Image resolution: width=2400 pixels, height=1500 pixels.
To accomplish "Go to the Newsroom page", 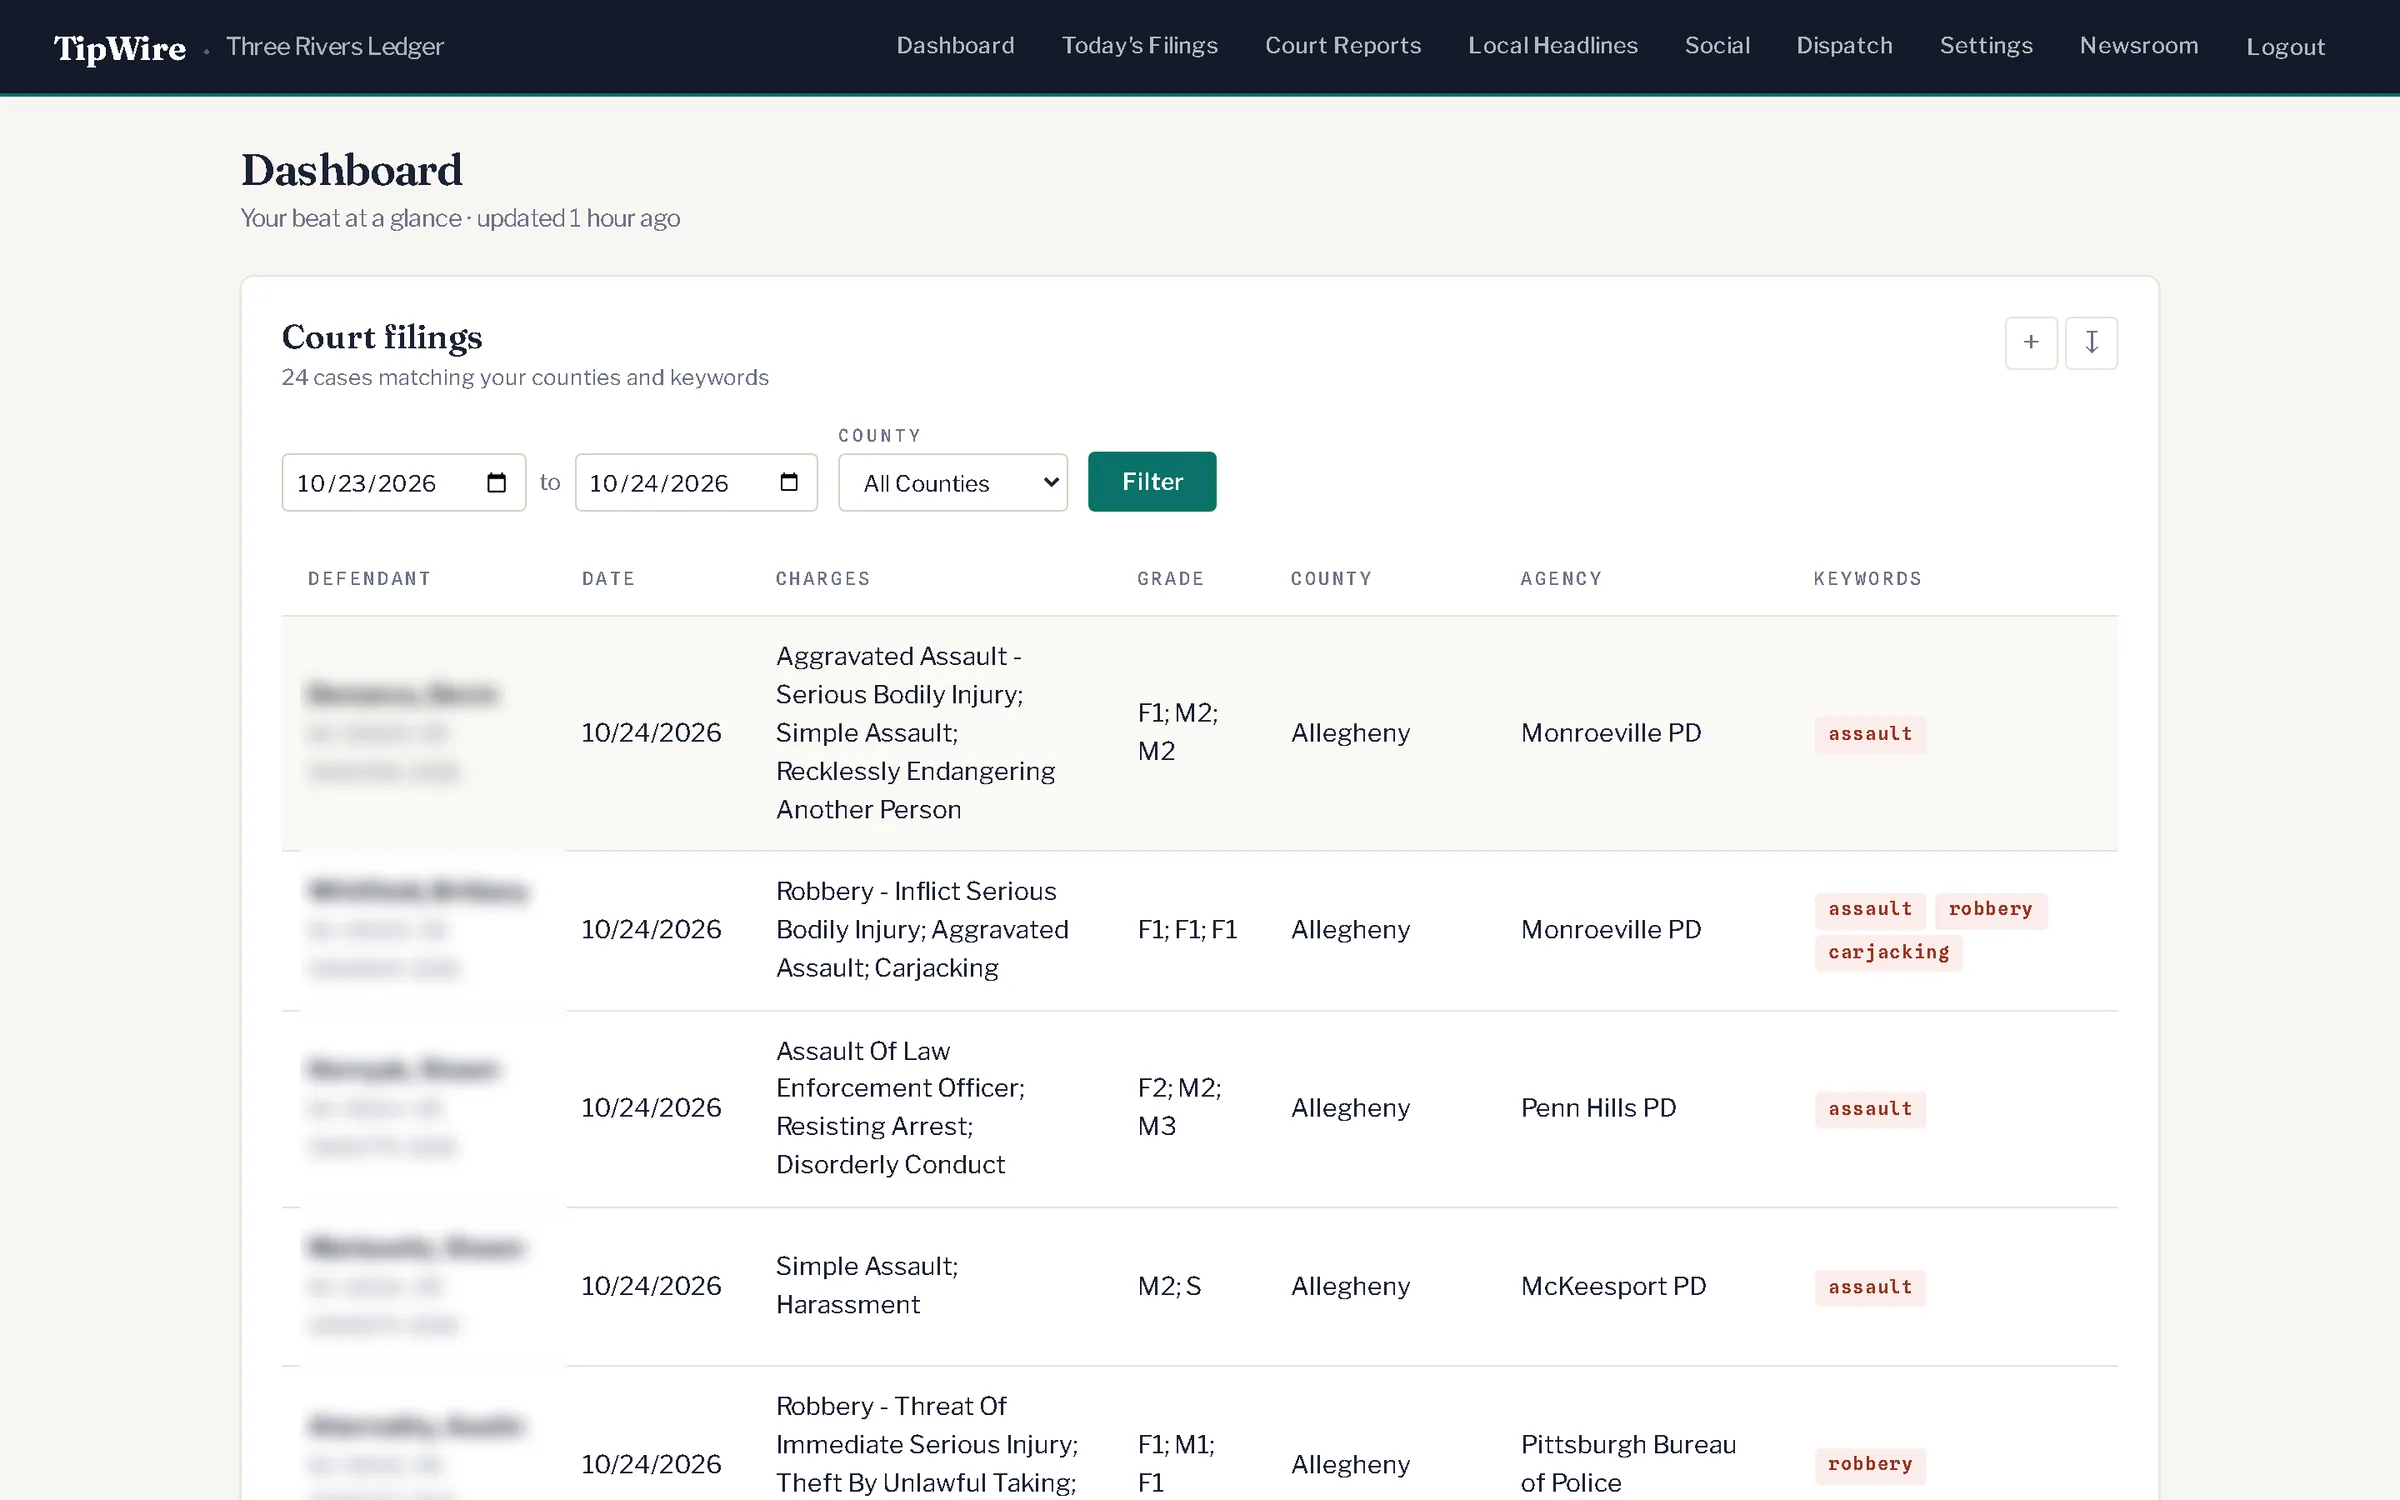I will point(2139,46).
